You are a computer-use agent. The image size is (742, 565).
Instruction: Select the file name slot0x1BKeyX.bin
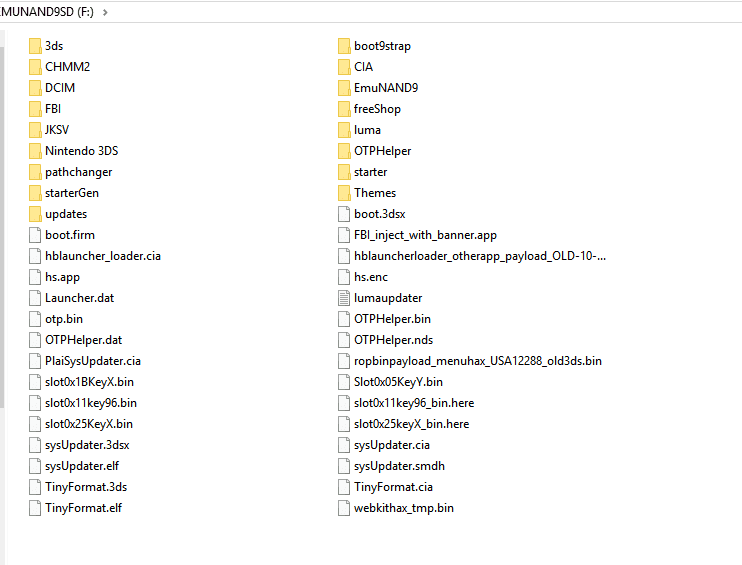pyautogui.click(x=89, y=382)
